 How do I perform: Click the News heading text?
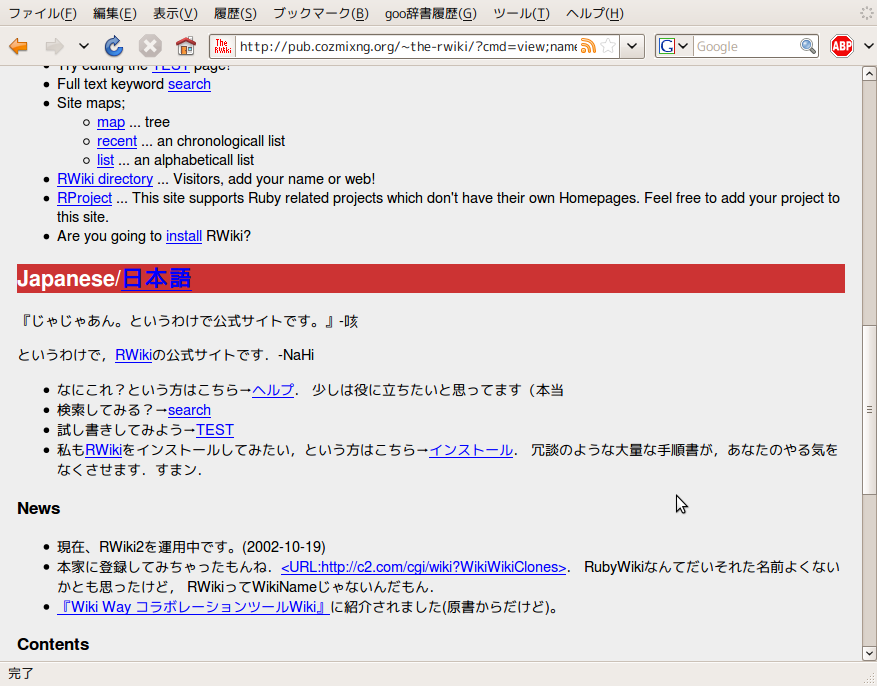click(39, 508)
